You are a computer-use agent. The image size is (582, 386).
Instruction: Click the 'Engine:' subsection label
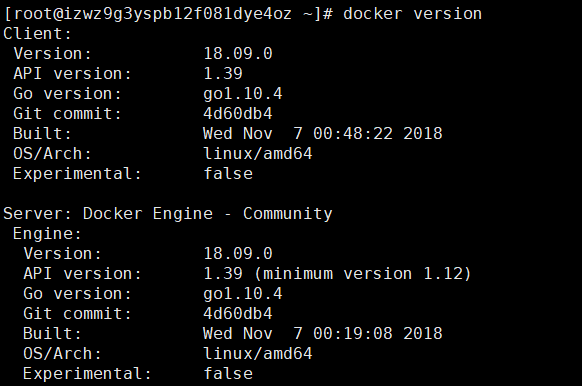pos(47,234)
